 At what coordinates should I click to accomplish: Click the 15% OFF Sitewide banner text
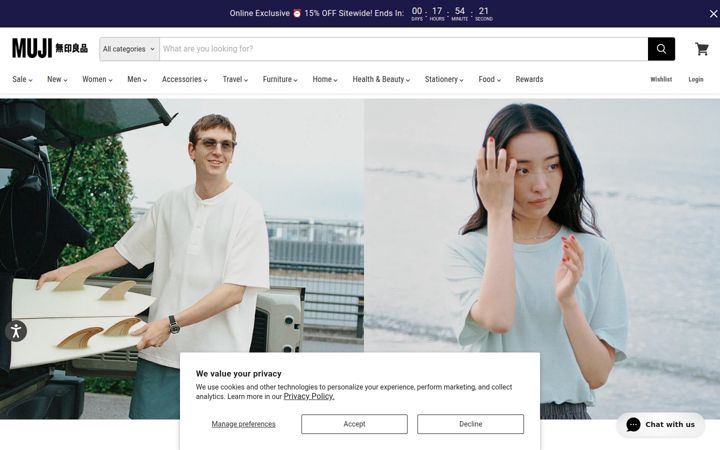click(x=317, y=13)
